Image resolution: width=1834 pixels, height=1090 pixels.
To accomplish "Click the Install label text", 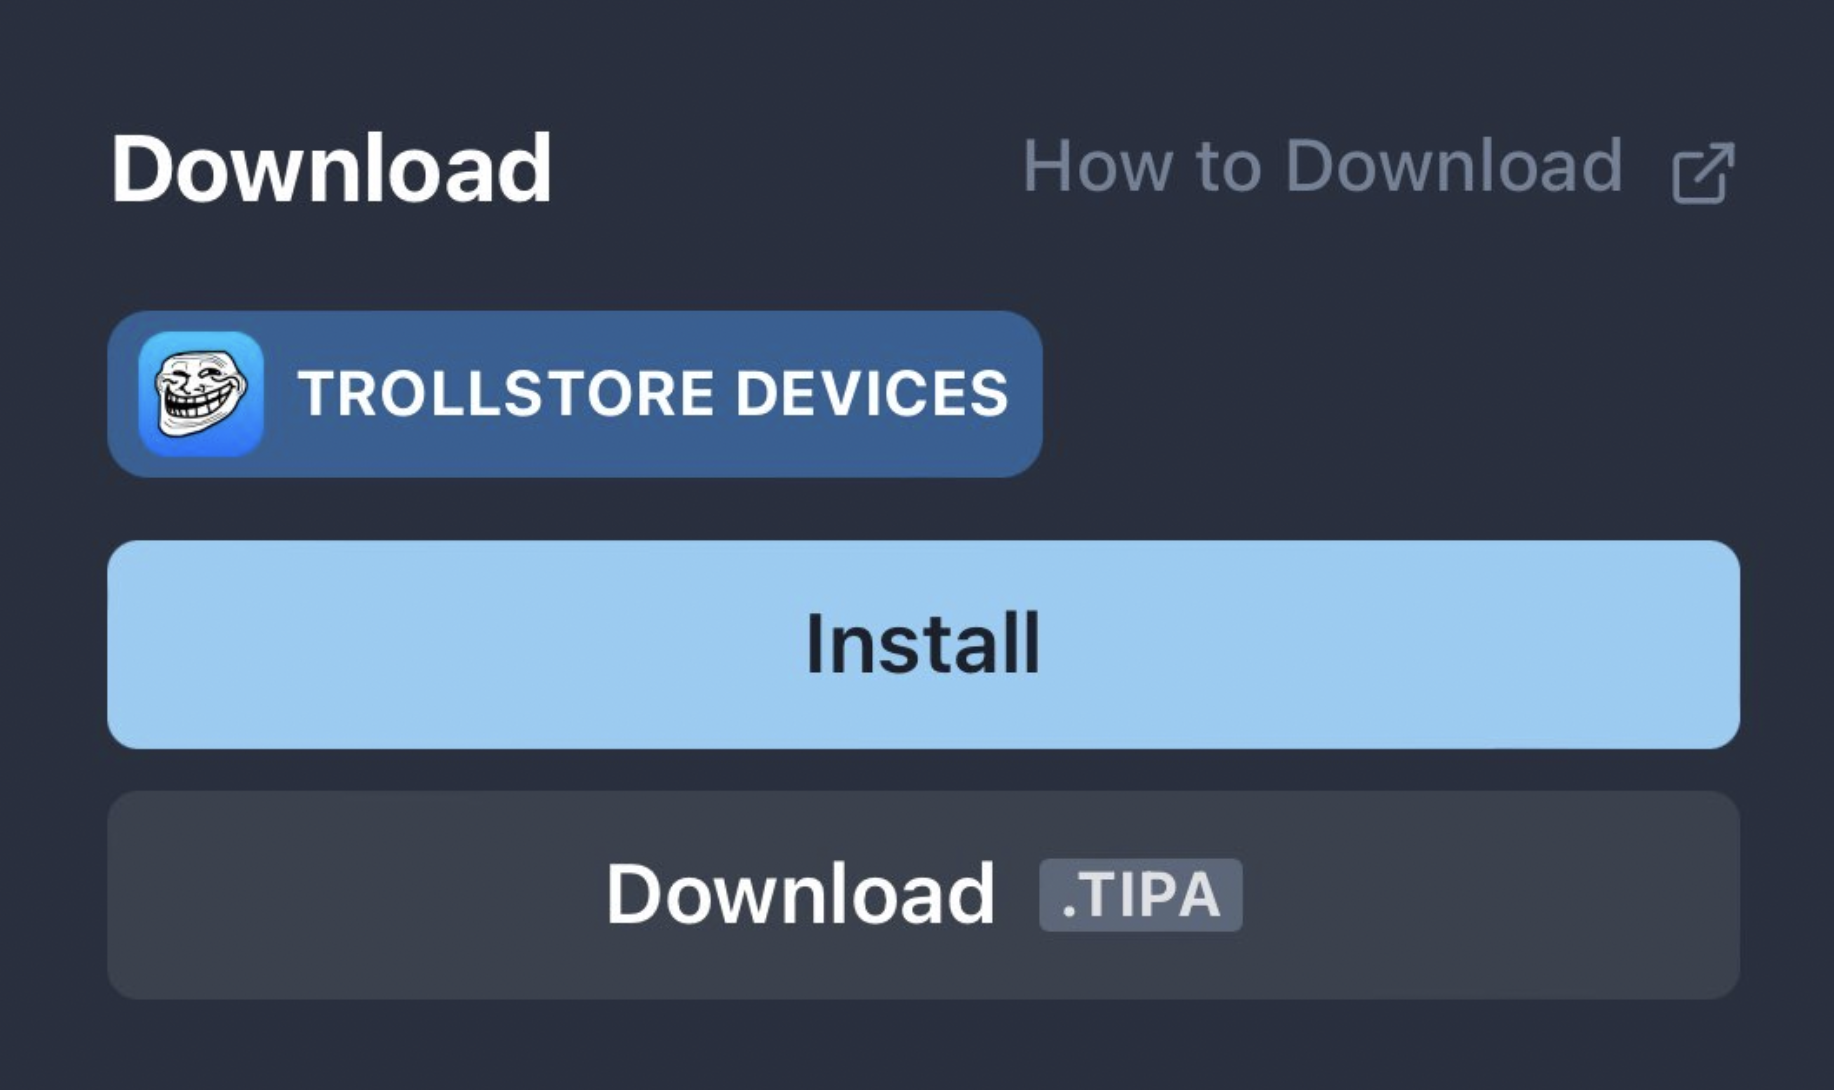I will coord(922,644).
